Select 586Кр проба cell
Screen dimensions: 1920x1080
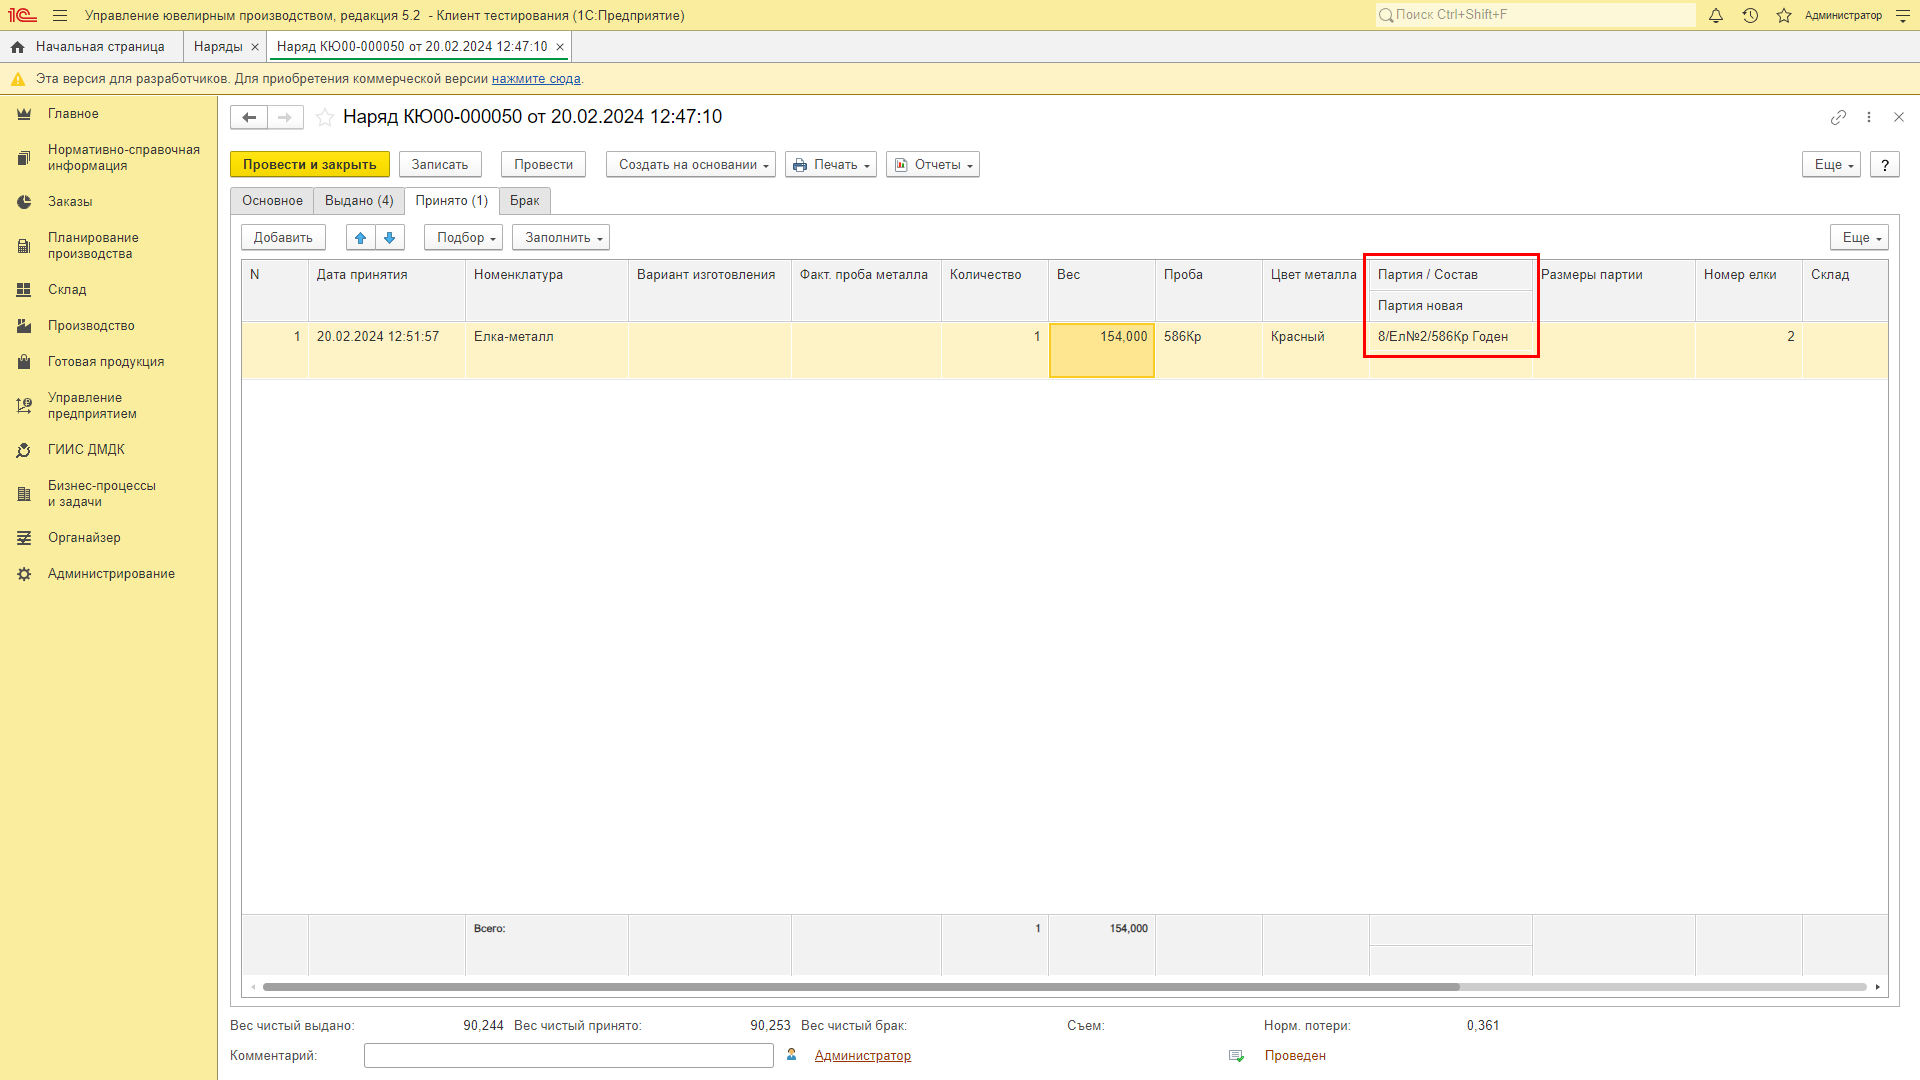[x=1209, y=350]
